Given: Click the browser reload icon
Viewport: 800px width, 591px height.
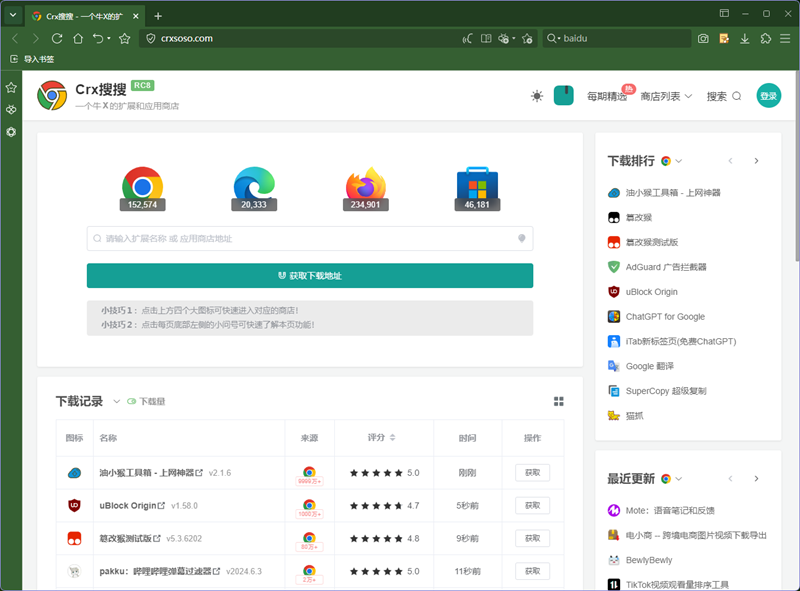Looking at the screenshot, I should pos(57,38).
